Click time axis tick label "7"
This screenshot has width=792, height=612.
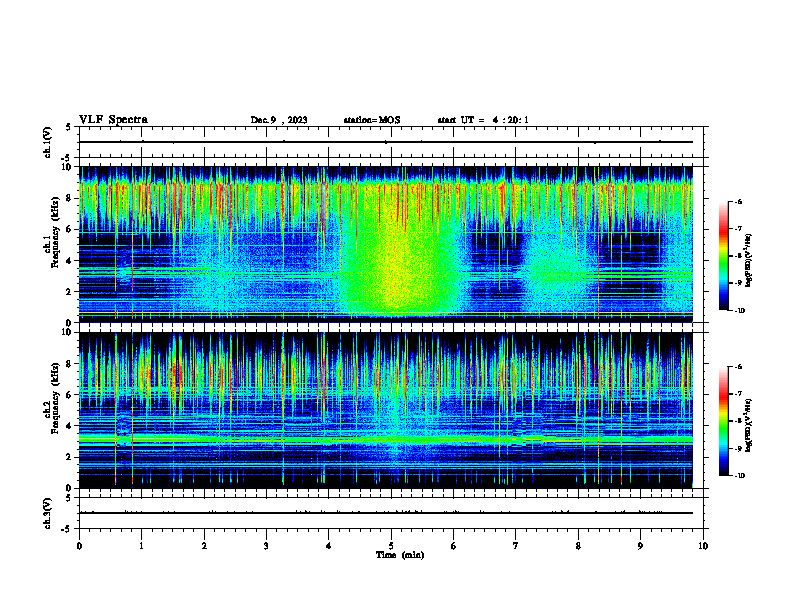pyautogui.click(x=516, y=546)
